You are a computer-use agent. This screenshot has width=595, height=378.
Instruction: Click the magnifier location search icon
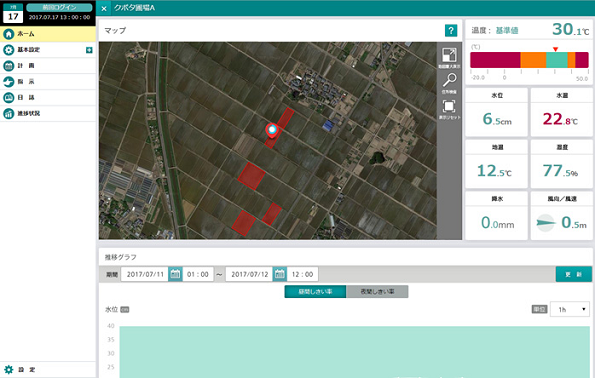(x=449, y=83)
